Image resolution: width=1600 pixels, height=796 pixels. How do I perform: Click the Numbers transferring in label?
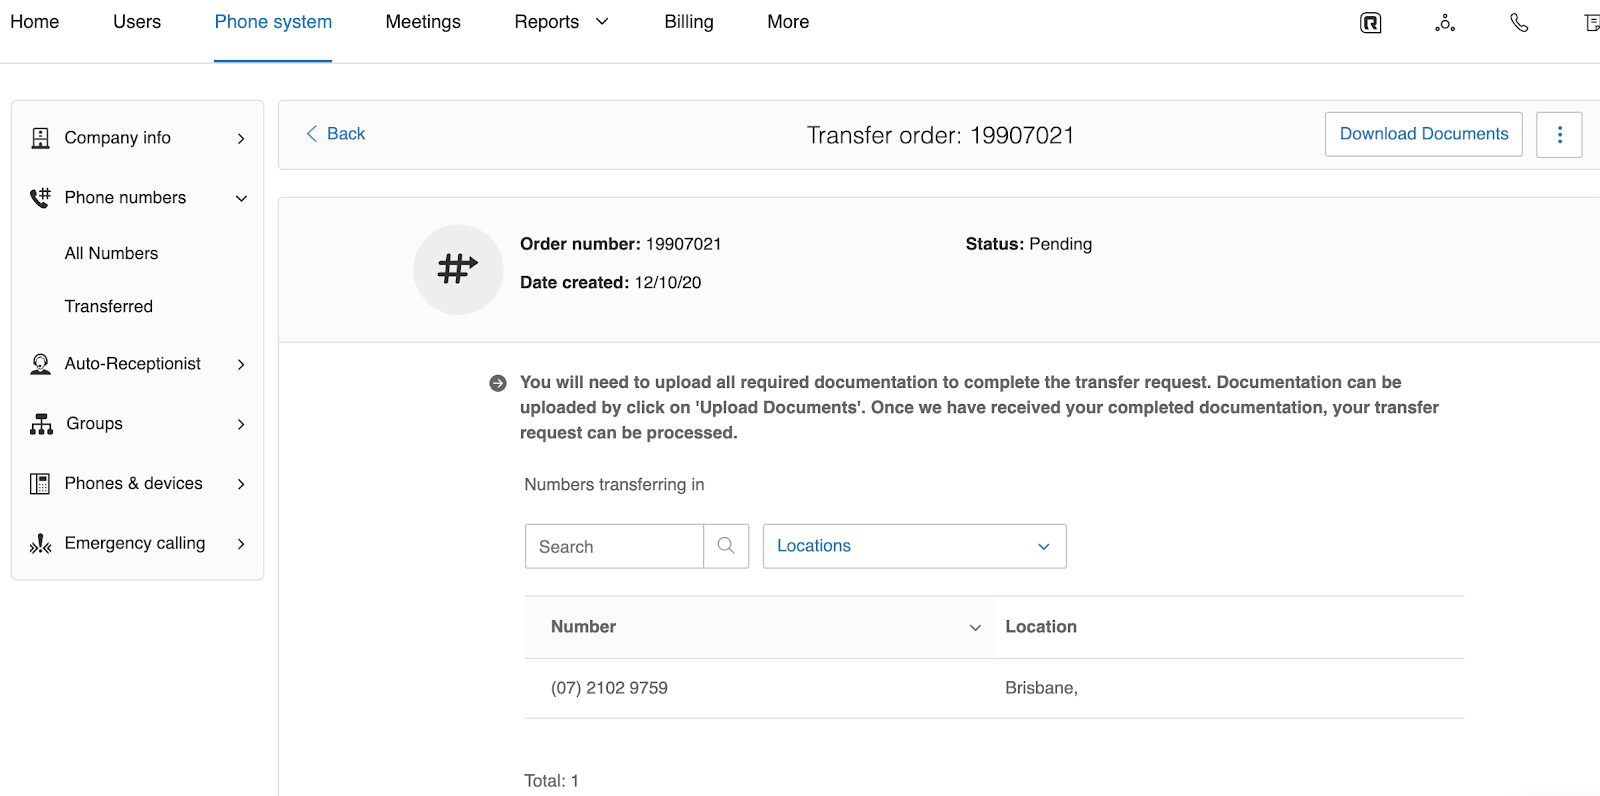click(614, 485)
